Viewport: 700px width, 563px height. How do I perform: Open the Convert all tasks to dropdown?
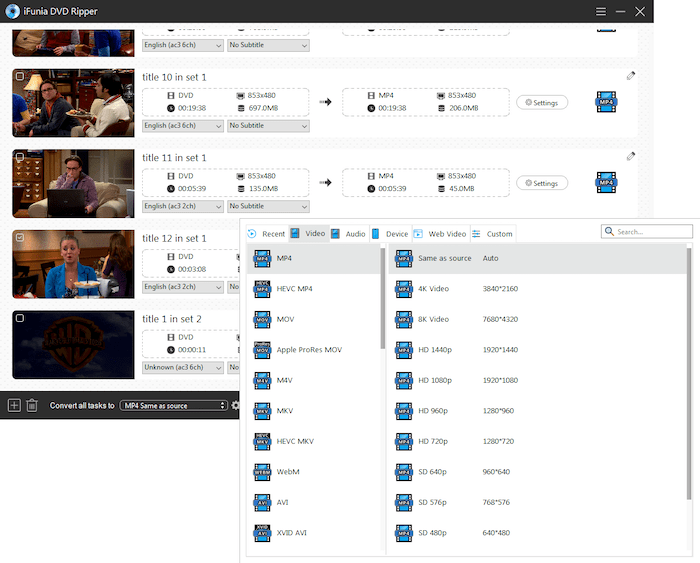coord(174,405)
